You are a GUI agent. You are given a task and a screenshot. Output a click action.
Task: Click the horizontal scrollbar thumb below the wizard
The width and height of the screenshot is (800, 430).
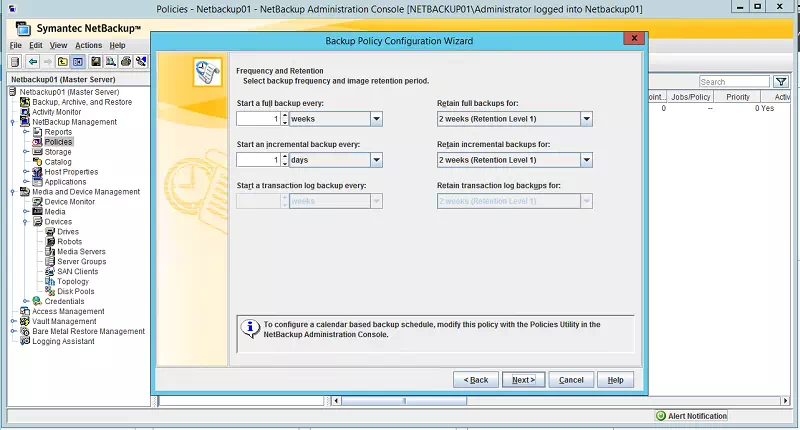404,401
